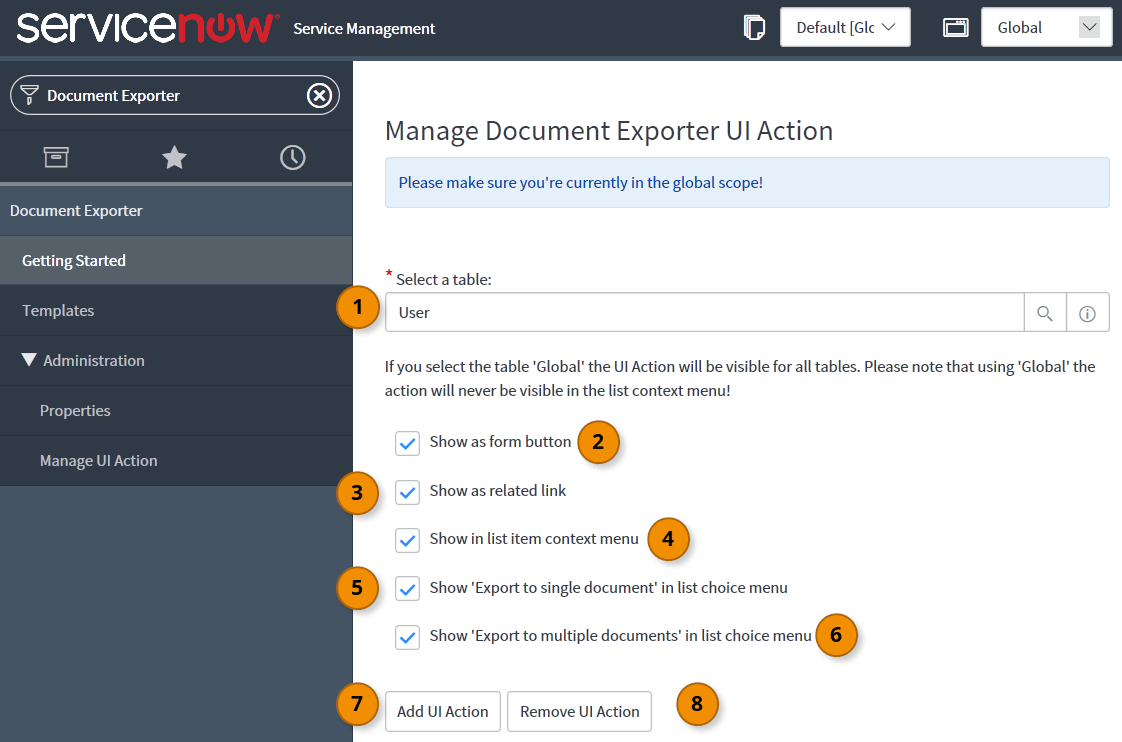The height and width of the screenshot is (742, 1122).
Task: Clear the Document Exporter filter text
Action: coord(319,95)
